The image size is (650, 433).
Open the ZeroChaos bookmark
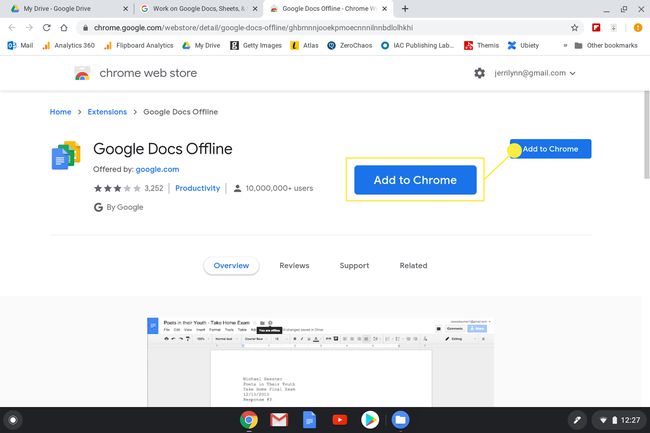(x=349, y=46)
